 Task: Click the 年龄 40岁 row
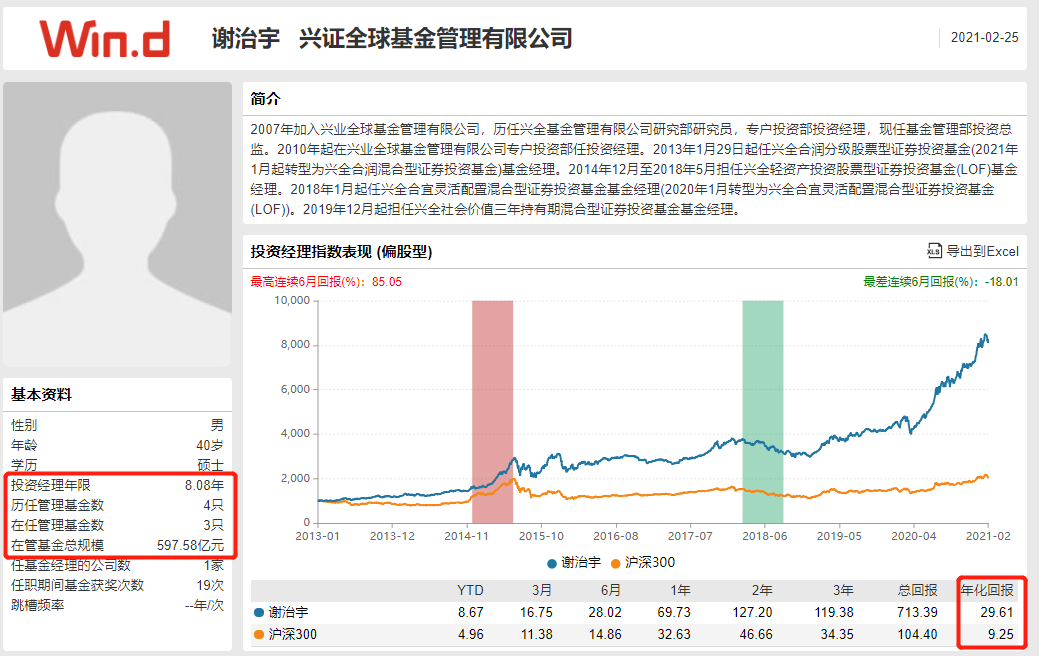tap(117, 445)
